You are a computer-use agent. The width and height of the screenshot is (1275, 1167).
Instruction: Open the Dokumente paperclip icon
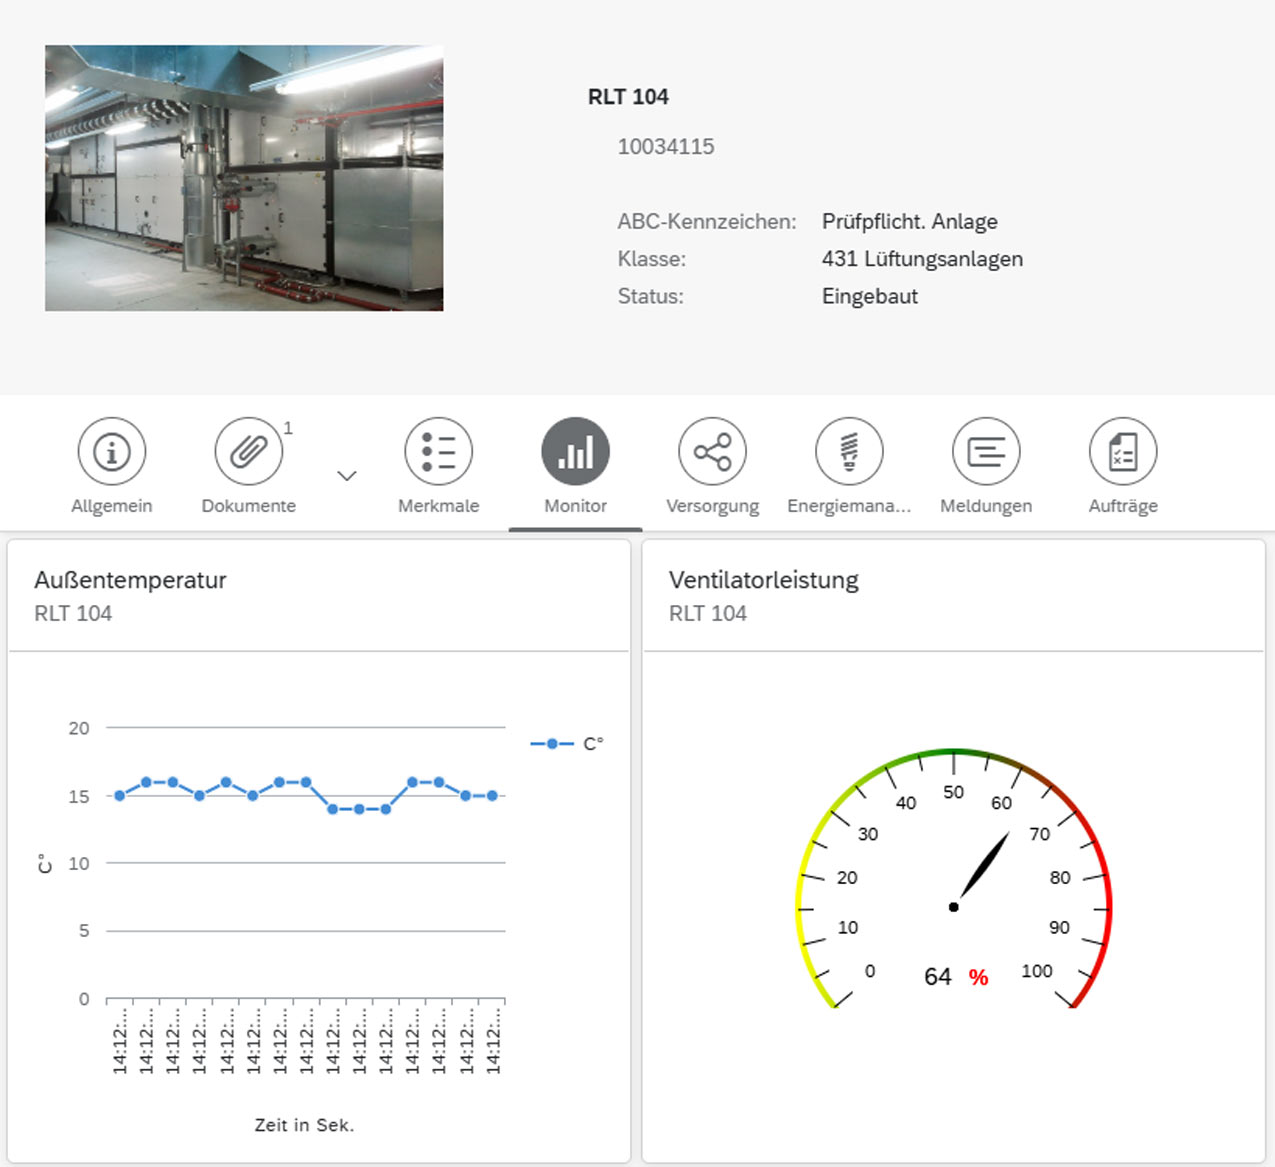click(248, 452)
